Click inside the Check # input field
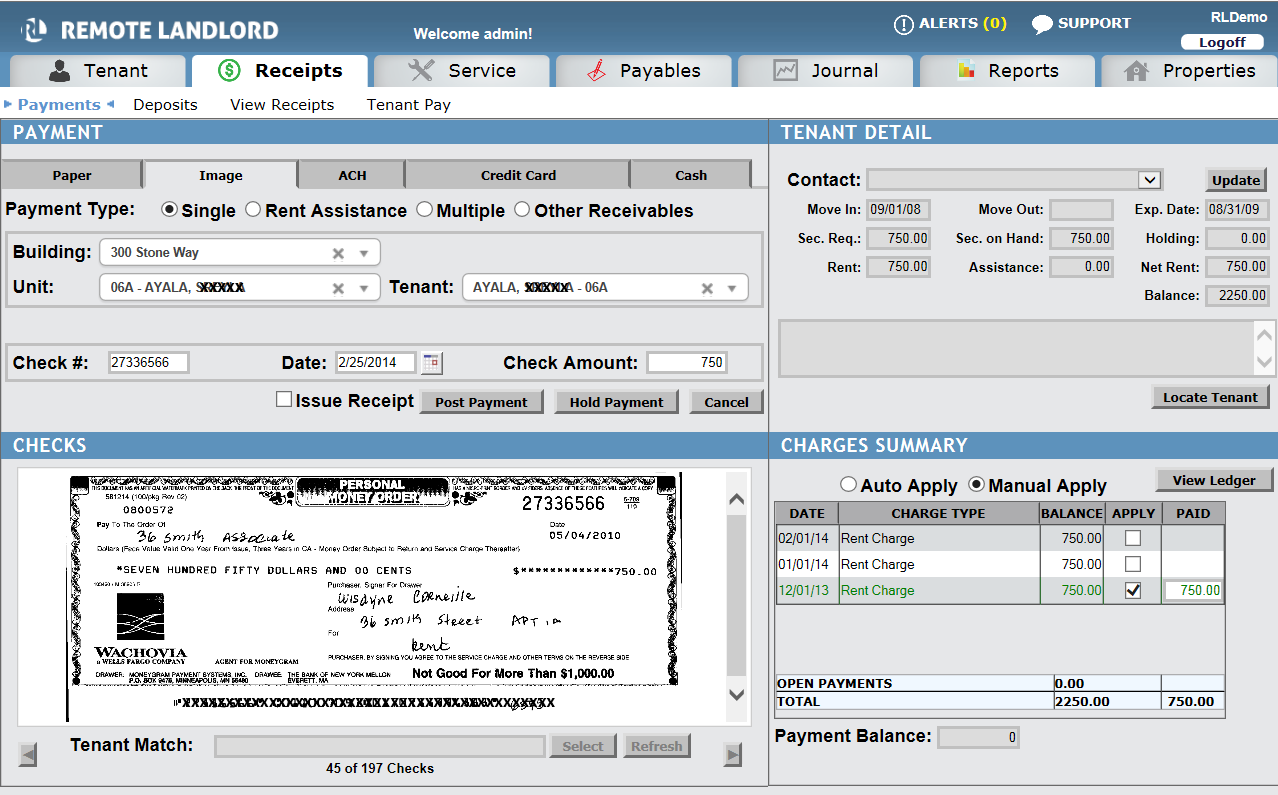The height and width of the screenshot is (795, 1278). [x=148, y=362]
